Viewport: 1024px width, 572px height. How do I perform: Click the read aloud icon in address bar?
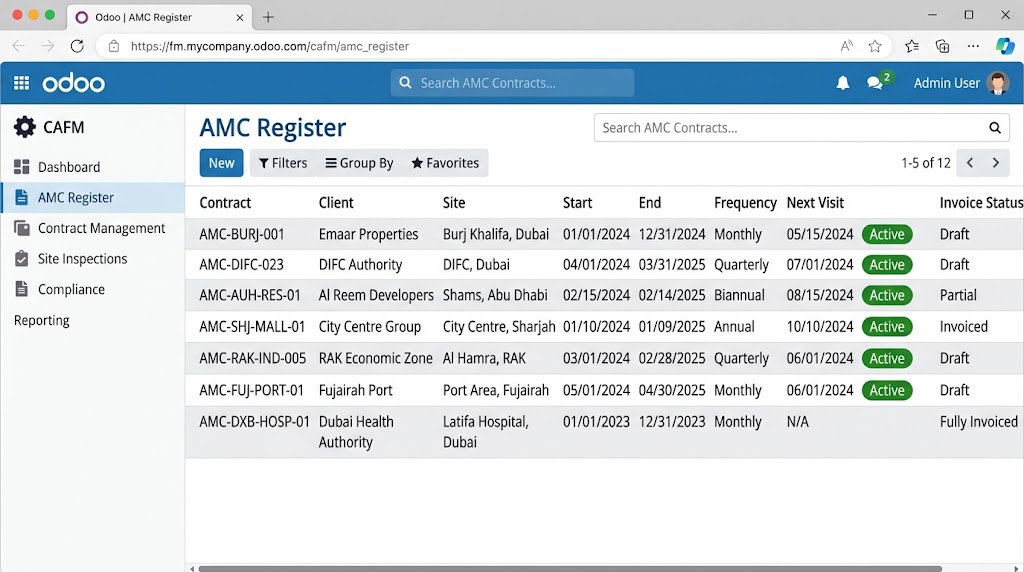(846, 46)
